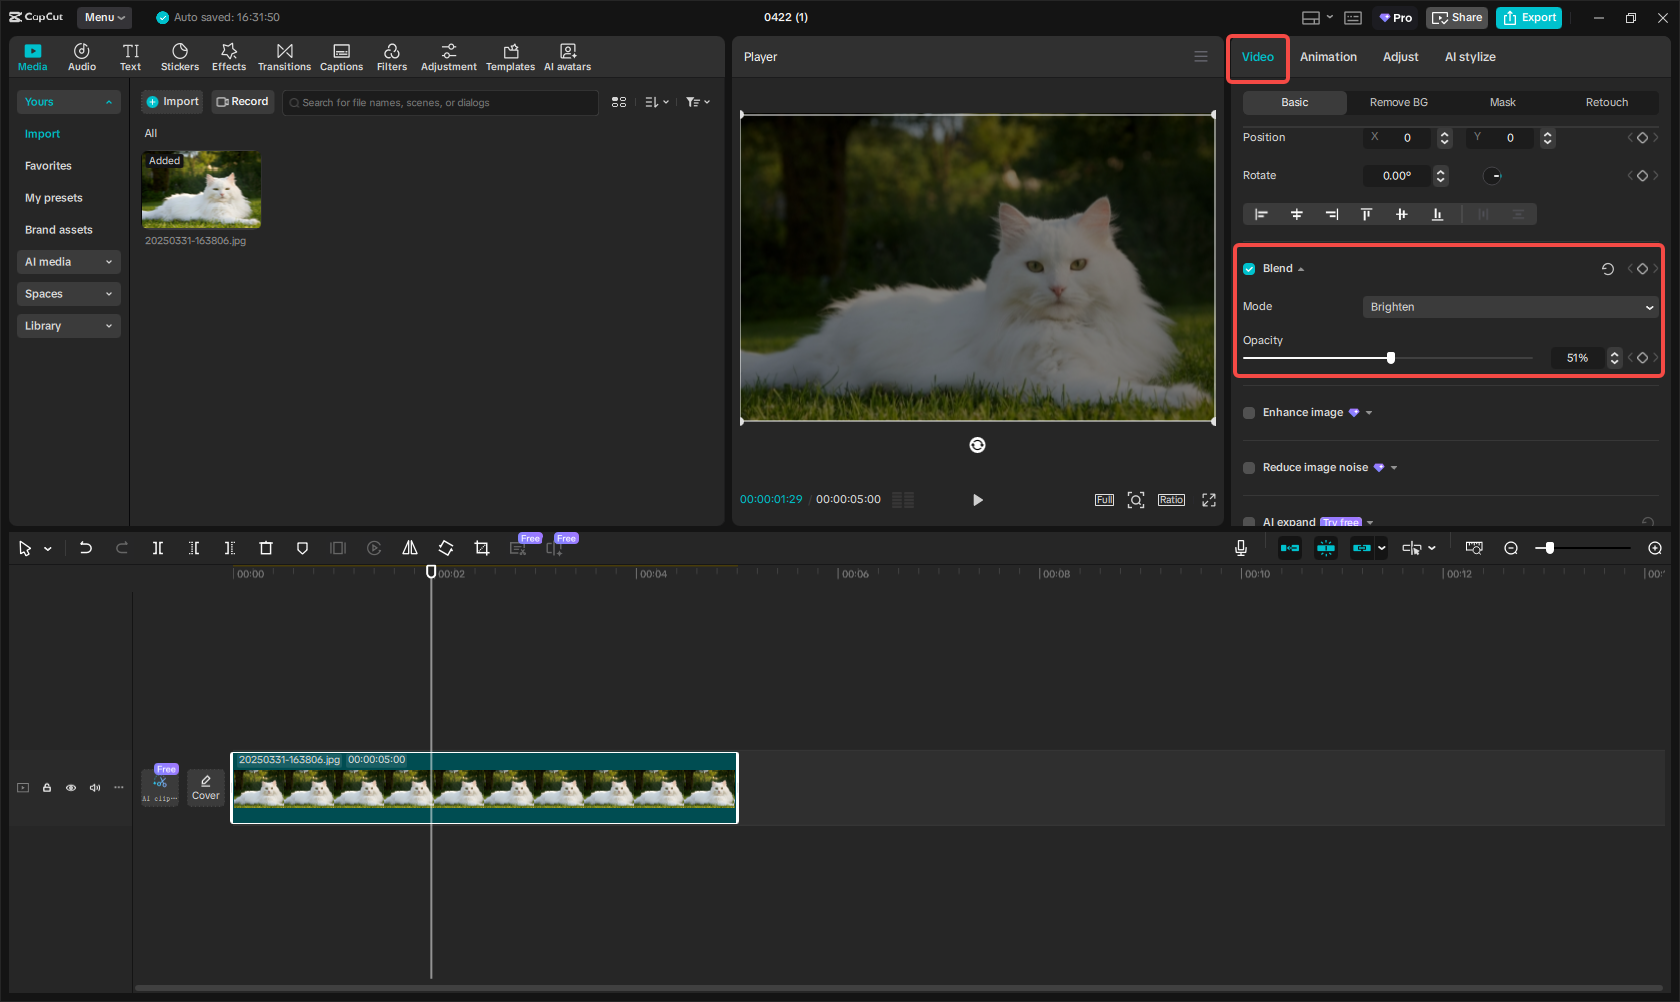Switch to the Animation tab

tap(1328, 57)
